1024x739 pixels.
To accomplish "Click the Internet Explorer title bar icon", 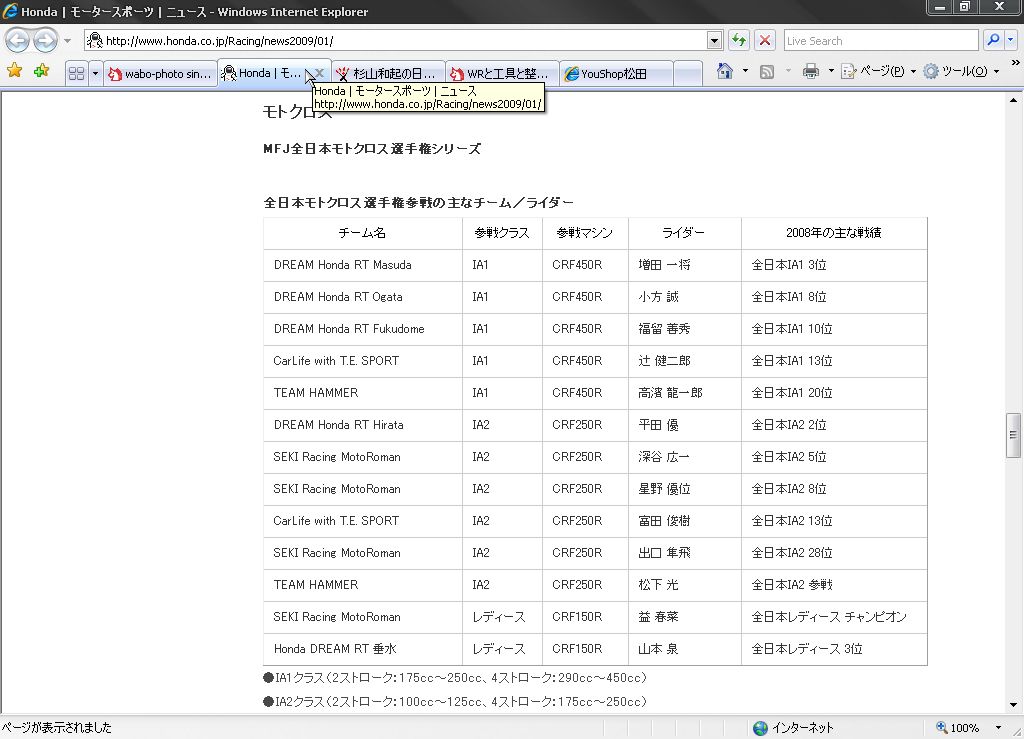I will click(x=10, y=11).
